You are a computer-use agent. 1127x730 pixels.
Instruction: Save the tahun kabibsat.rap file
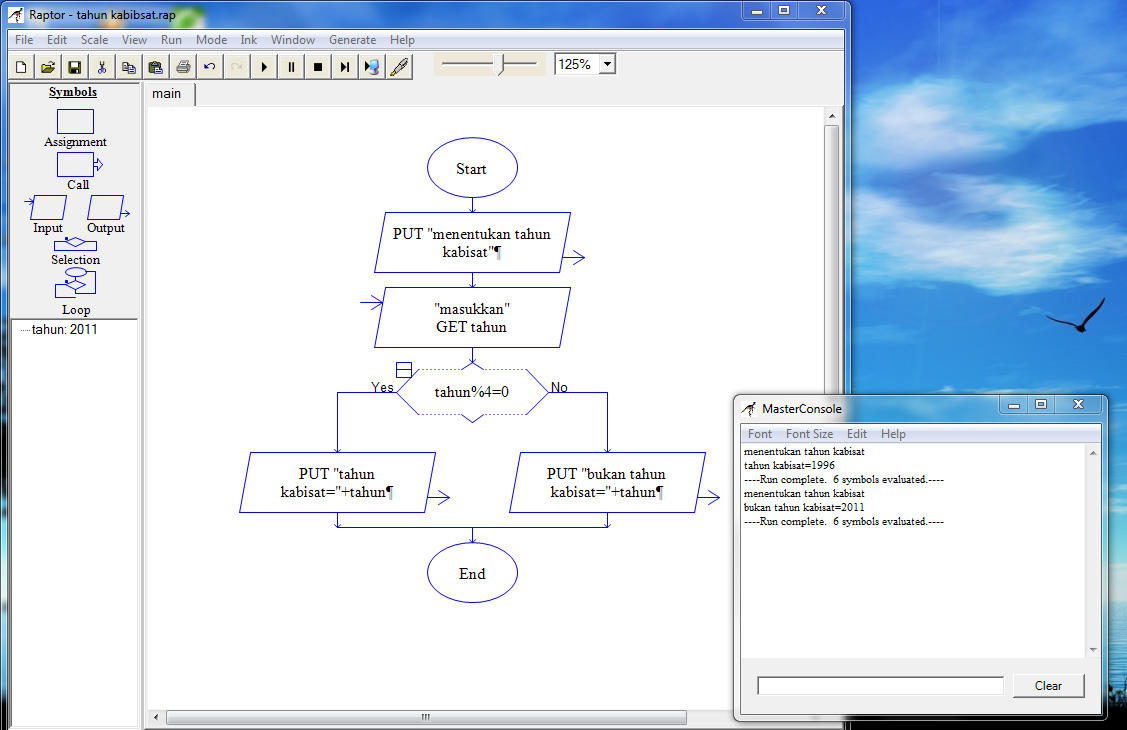point(74,66)
